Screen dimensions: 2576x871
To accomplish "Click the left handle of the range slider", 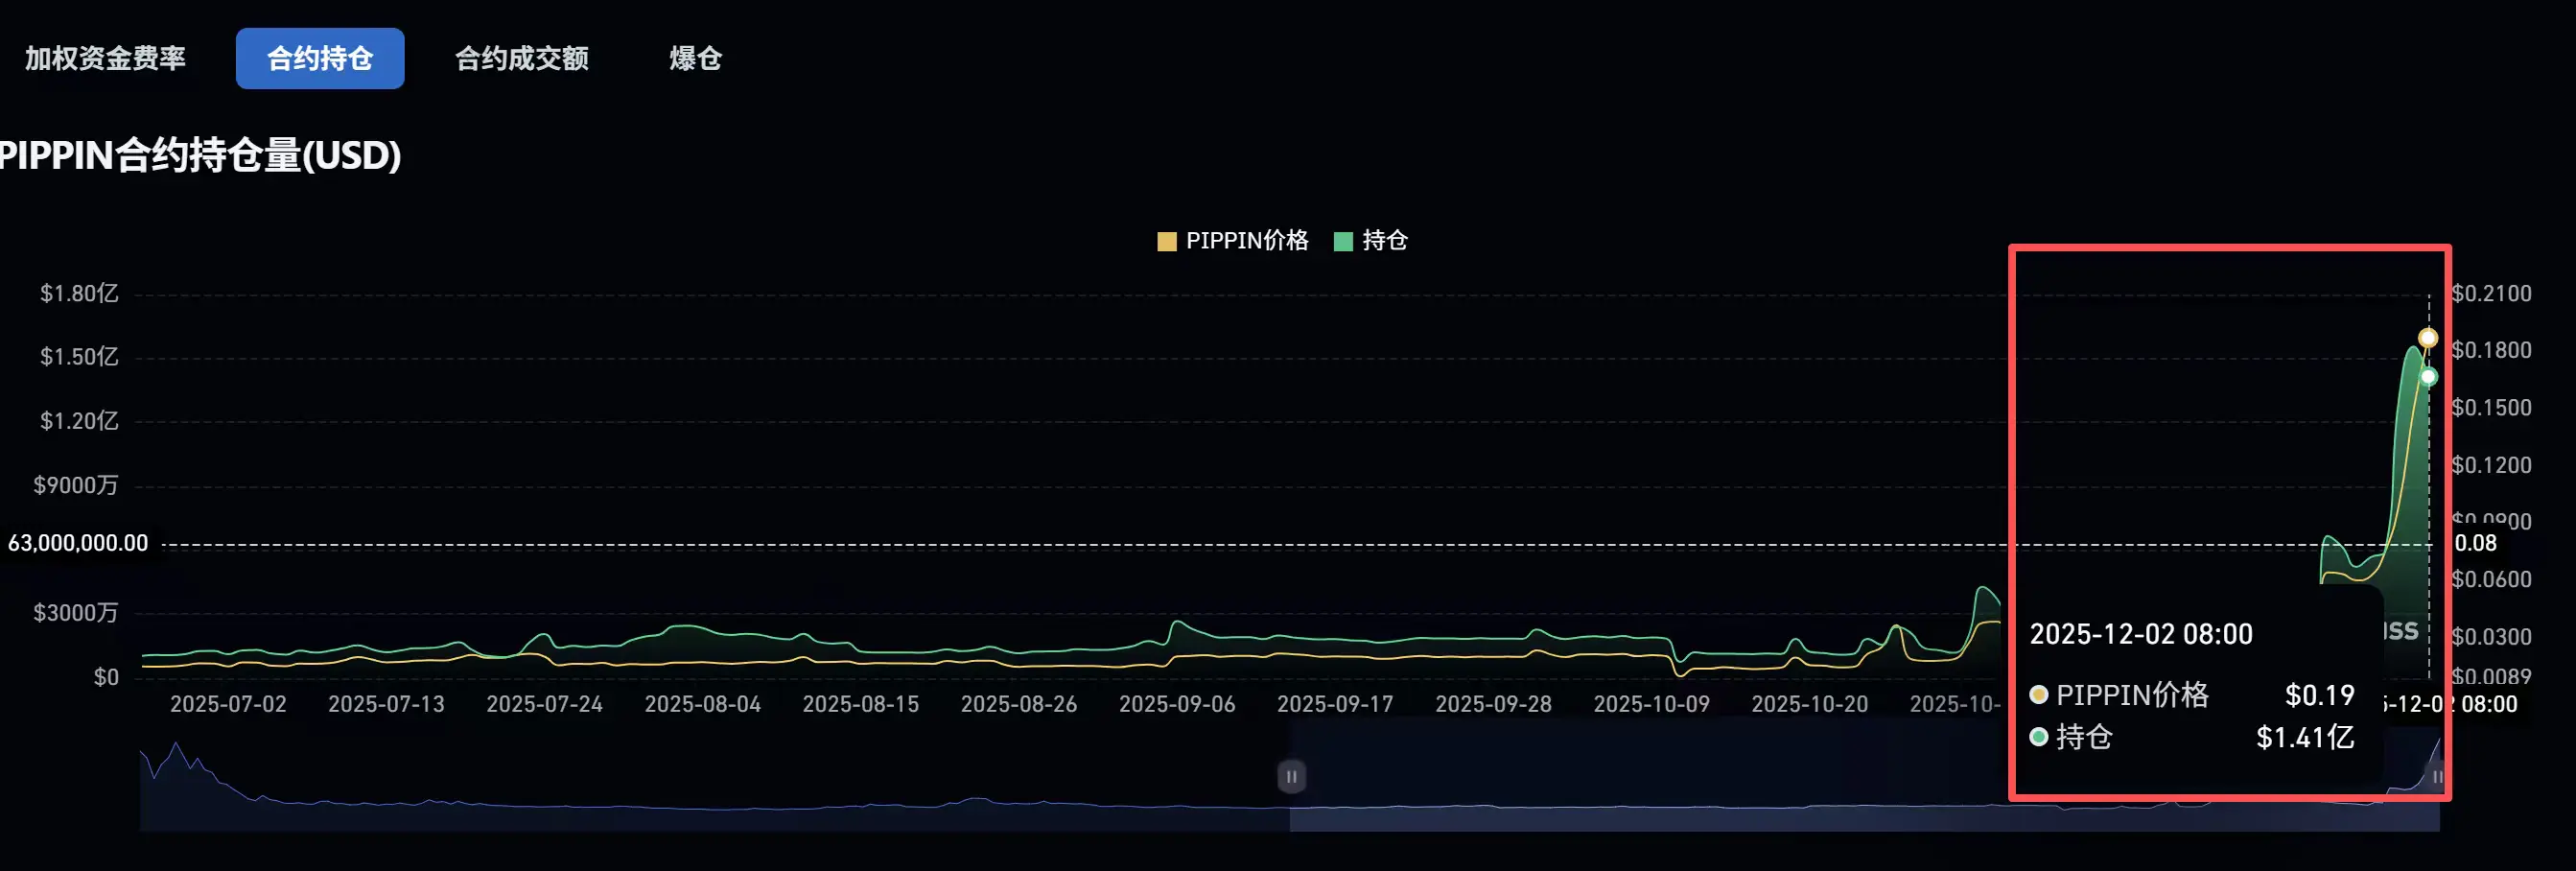I will point(1291,776).
